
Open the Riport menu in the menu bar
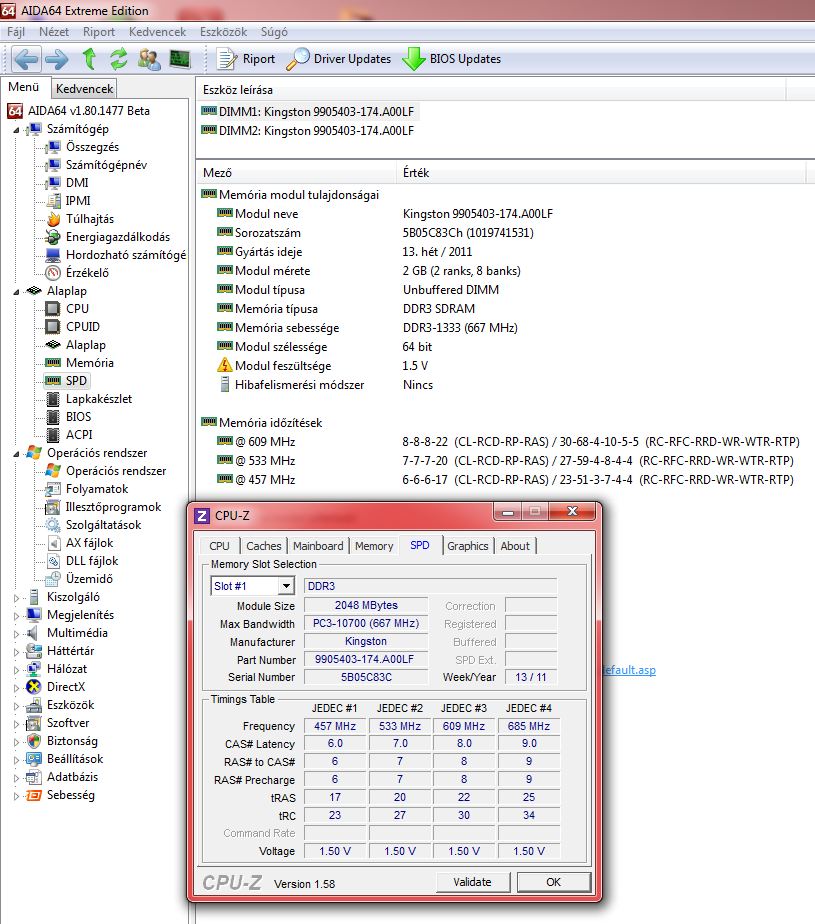[x=98, y=32]
